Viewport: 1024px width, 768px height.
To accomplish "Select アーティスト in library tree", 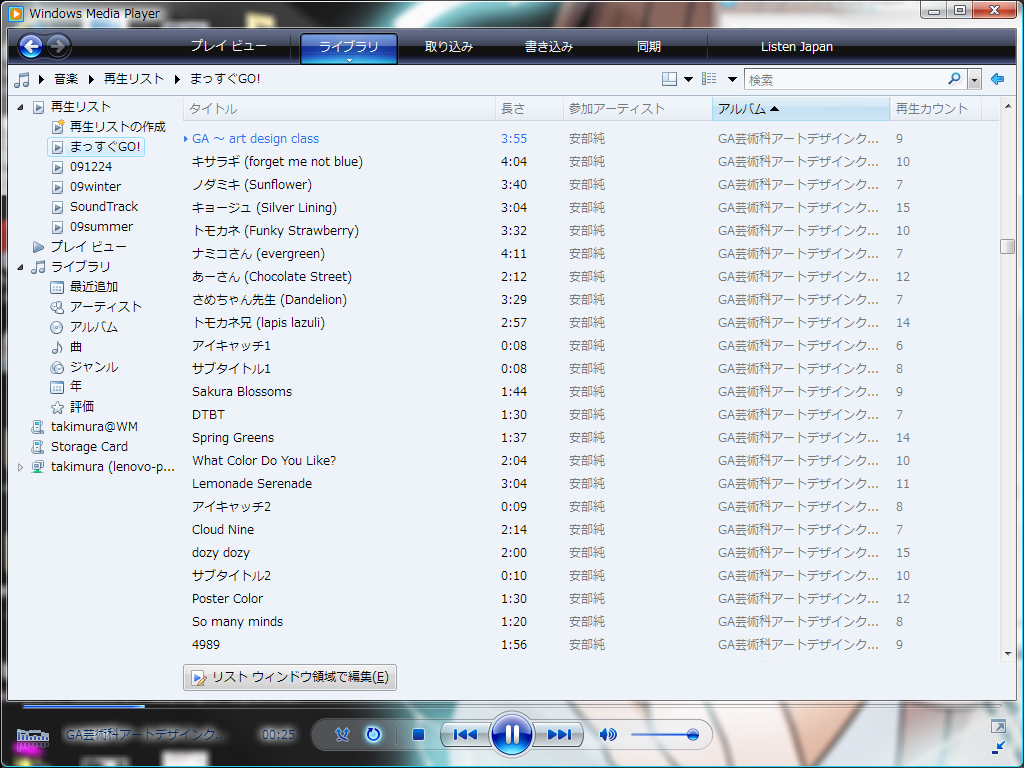I will pyautogui.click(x=105, y=307).
